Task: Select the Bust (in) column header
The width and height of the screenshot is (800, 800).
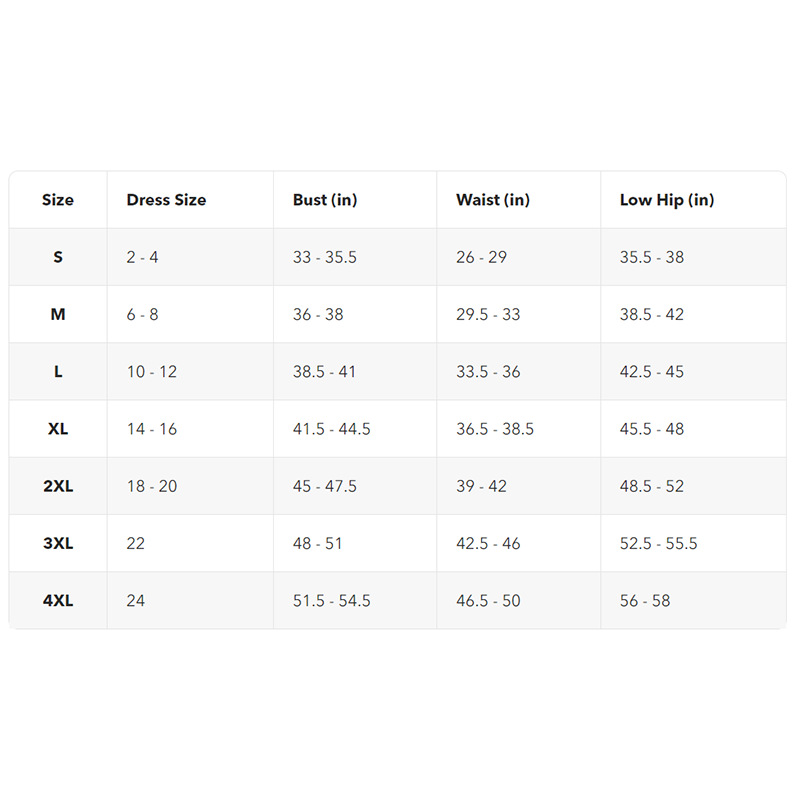Action: (325, 200)
